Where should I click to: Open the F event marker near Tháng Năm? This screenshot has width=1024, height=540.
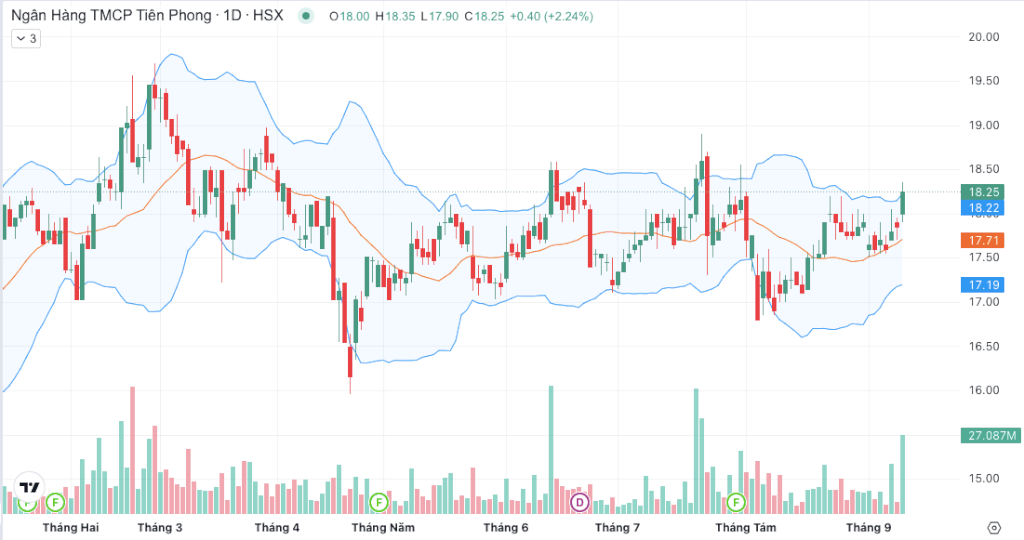[x=379, y=502]
